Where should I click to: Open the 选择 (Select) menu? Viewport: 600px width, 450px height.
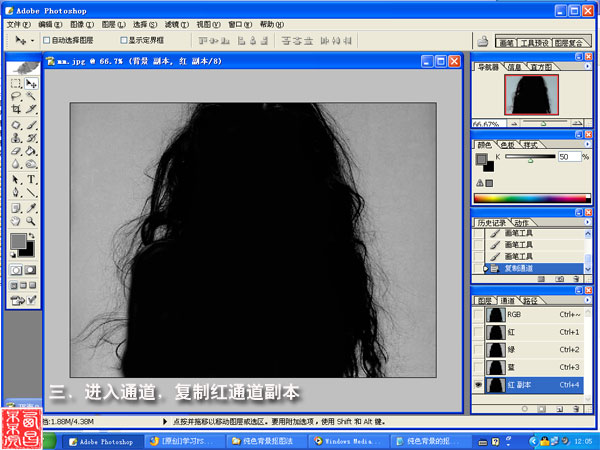click(145, 24)
